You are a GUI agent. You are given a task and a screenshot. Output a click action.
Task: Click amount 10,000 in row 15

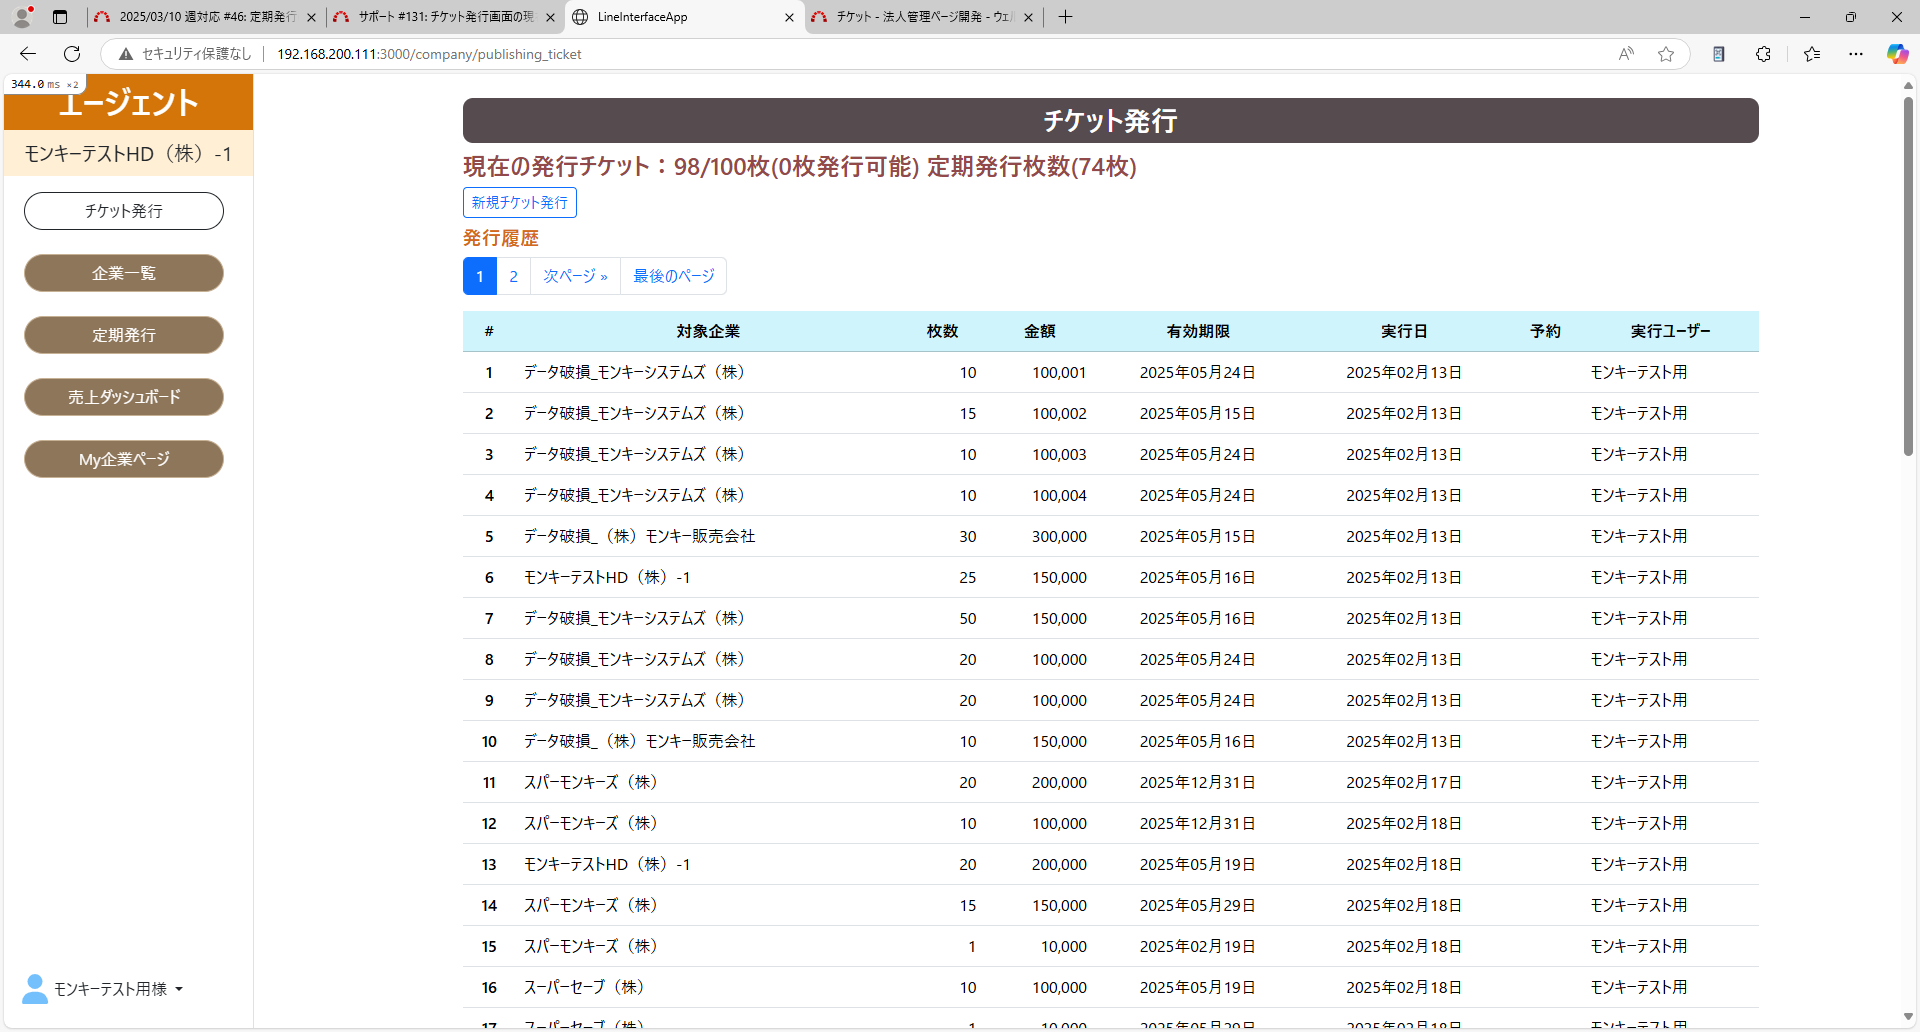click(1063, 946)
